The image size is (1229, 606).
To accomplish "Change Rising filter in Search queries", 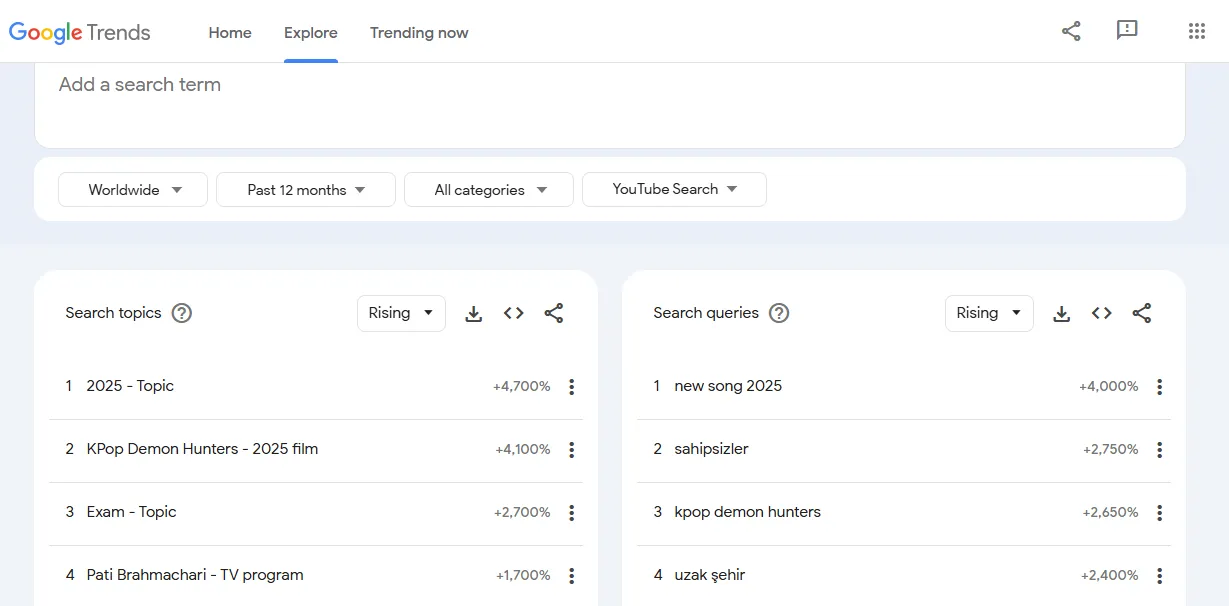I will [x=989, y=313].
